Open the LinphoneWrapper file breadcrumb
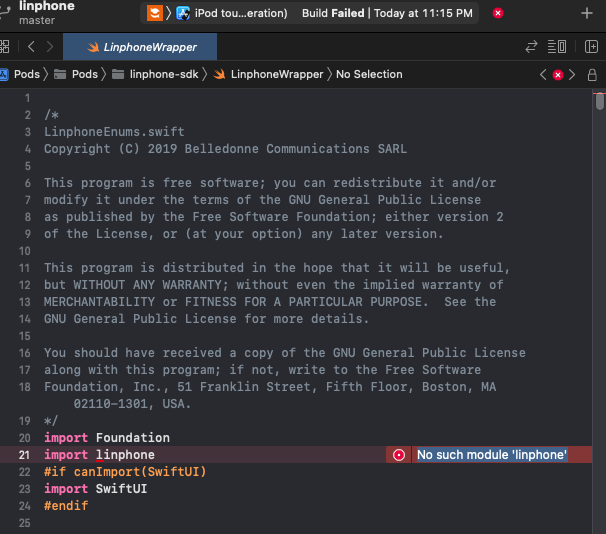The image size is (606, 534). point(269,74)
